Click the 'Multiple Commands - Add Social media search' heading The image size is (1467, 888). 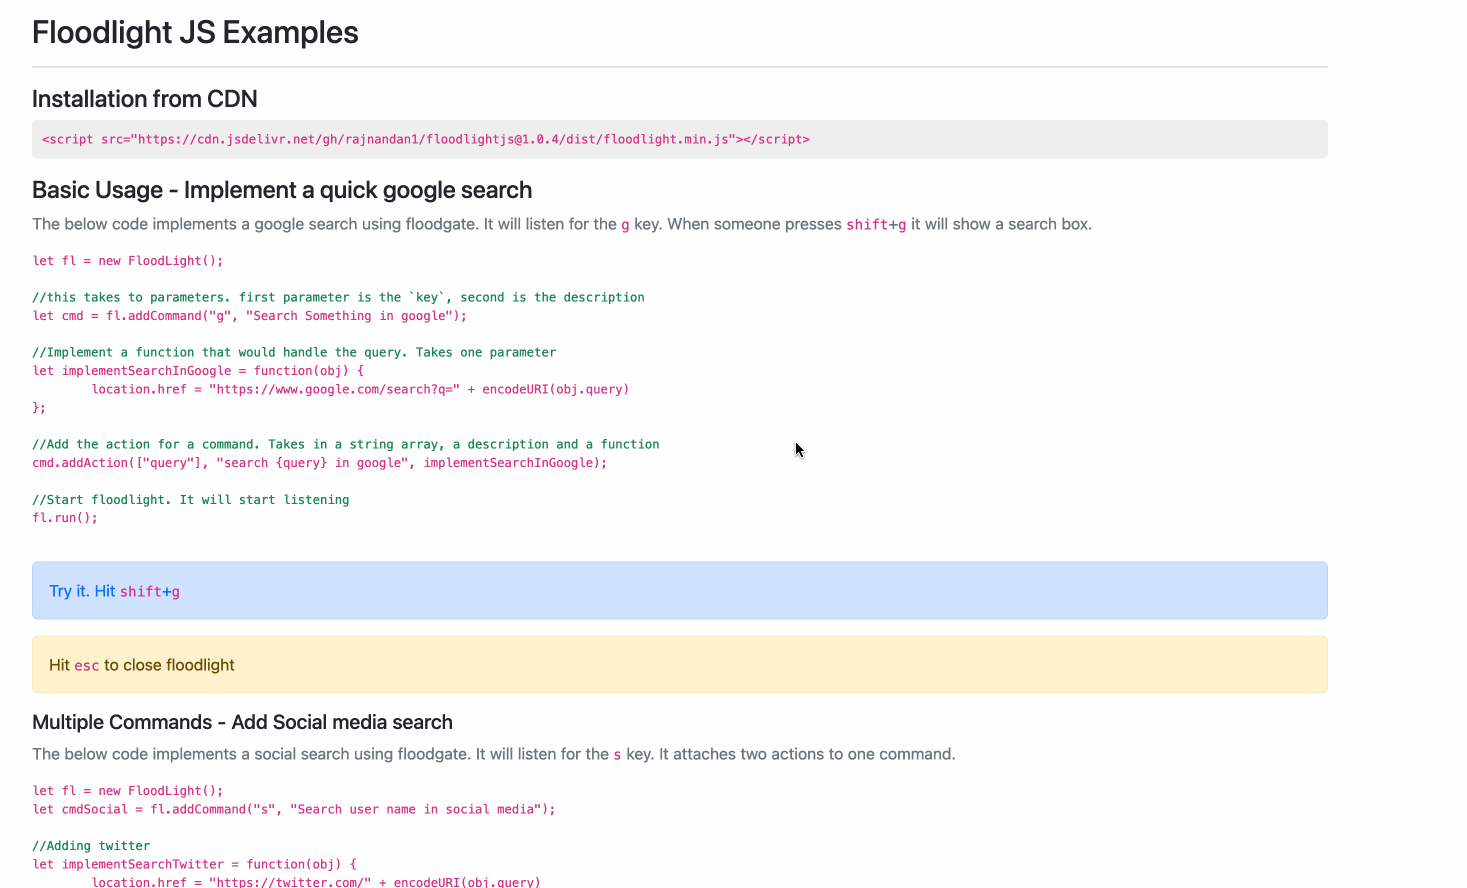tap(242, 722)
